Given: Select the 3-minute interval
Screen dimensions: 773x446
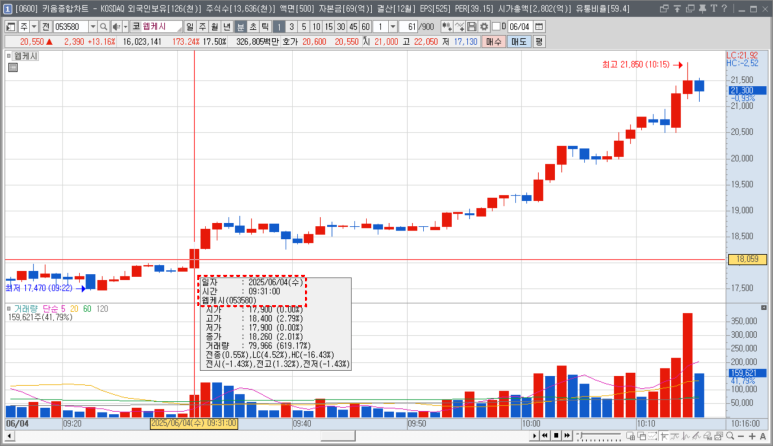Looking at the screenshot, I should (291, 27).
